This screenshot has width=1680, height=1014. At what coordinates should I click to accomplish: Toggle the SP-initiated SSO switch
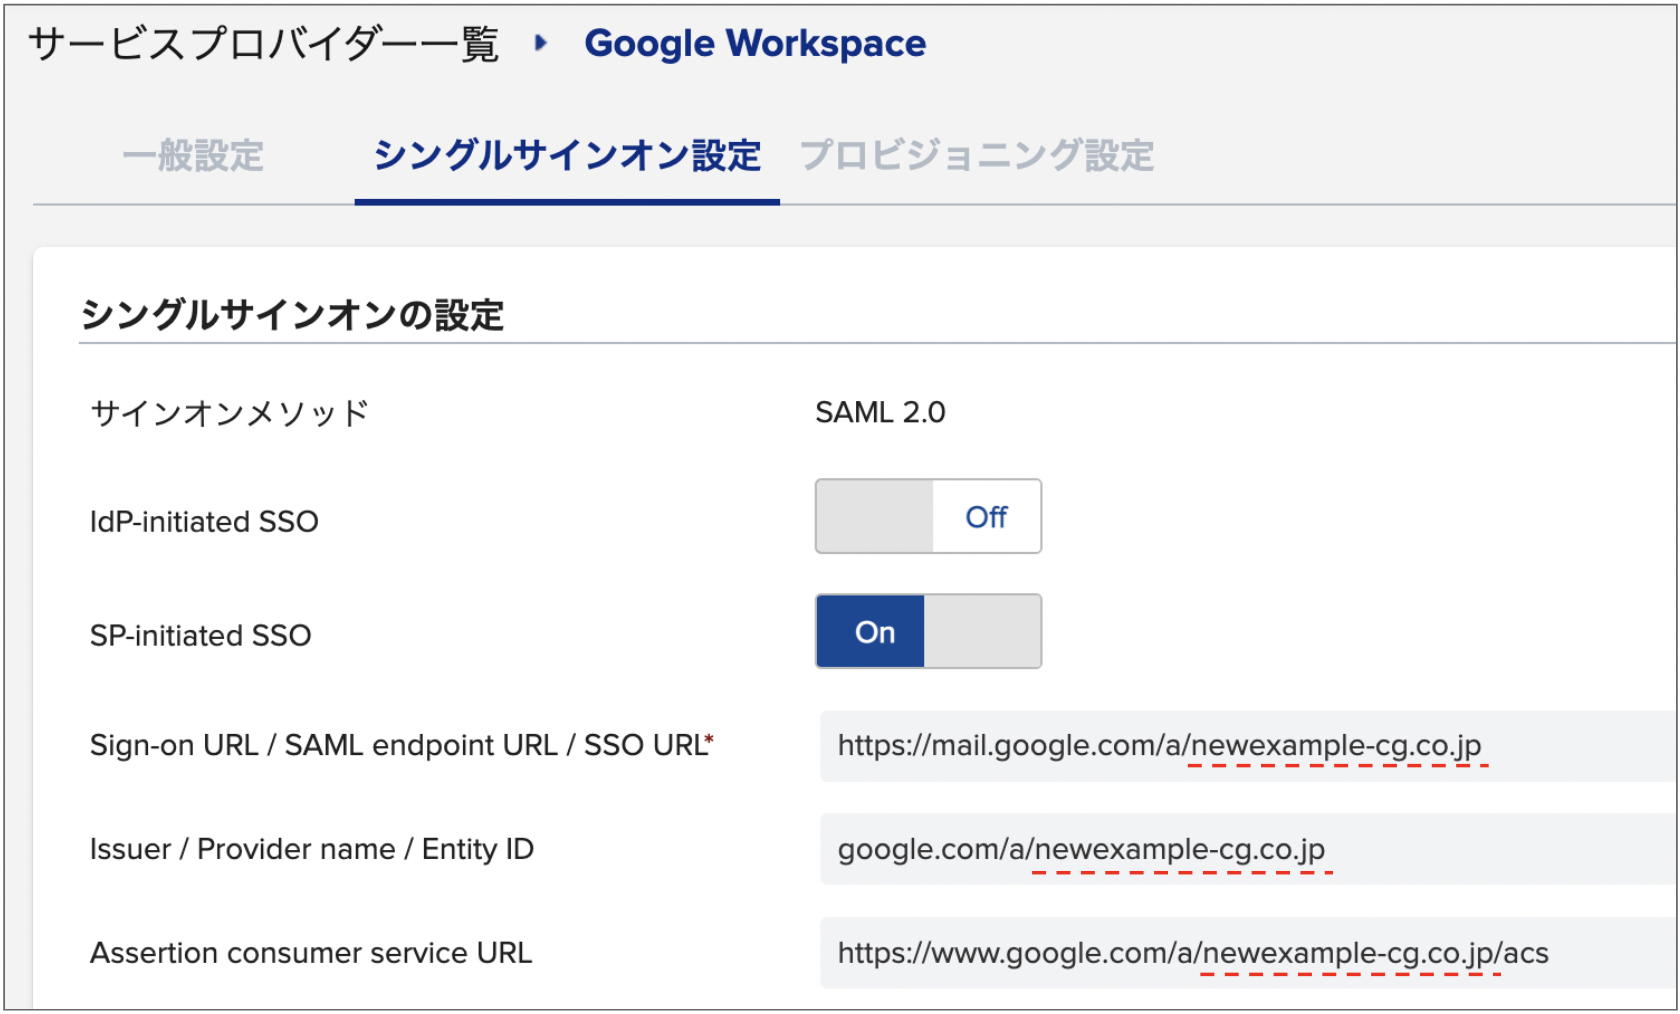928,631
